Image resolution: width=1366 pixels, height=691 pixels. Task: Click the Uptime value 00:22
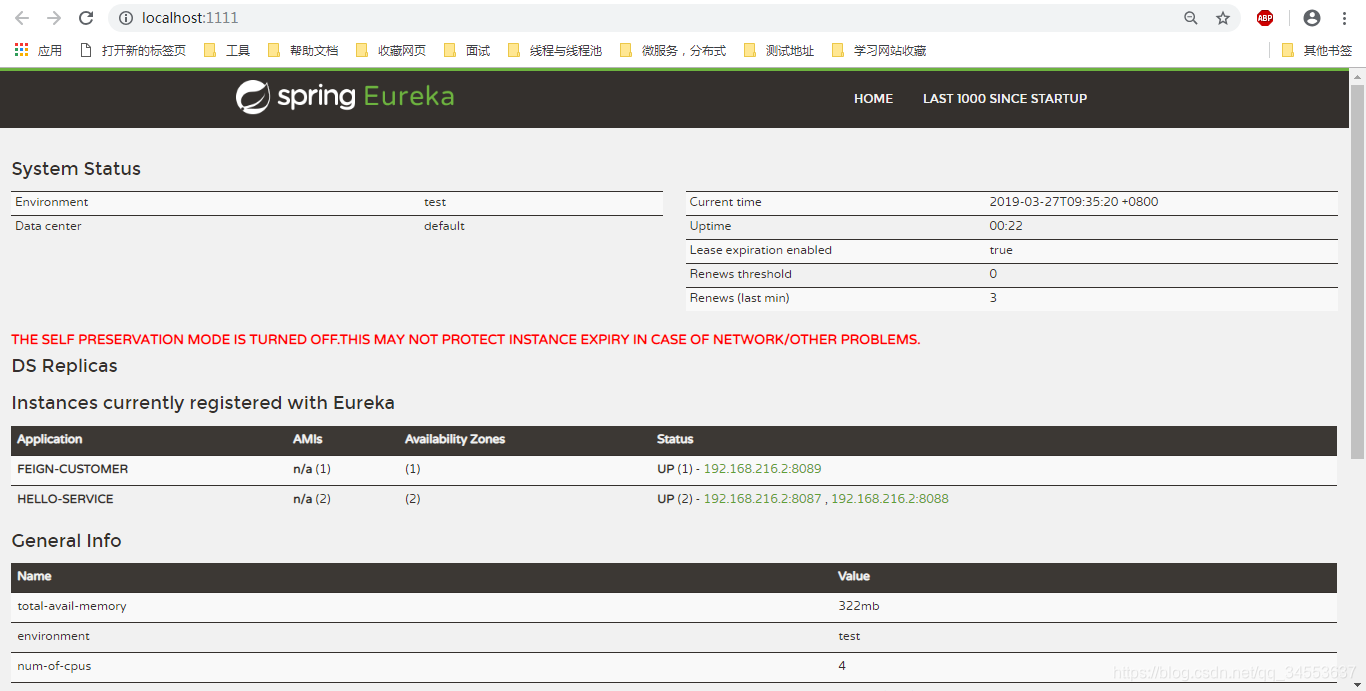pyautogui.click(x=1006, y=226)
